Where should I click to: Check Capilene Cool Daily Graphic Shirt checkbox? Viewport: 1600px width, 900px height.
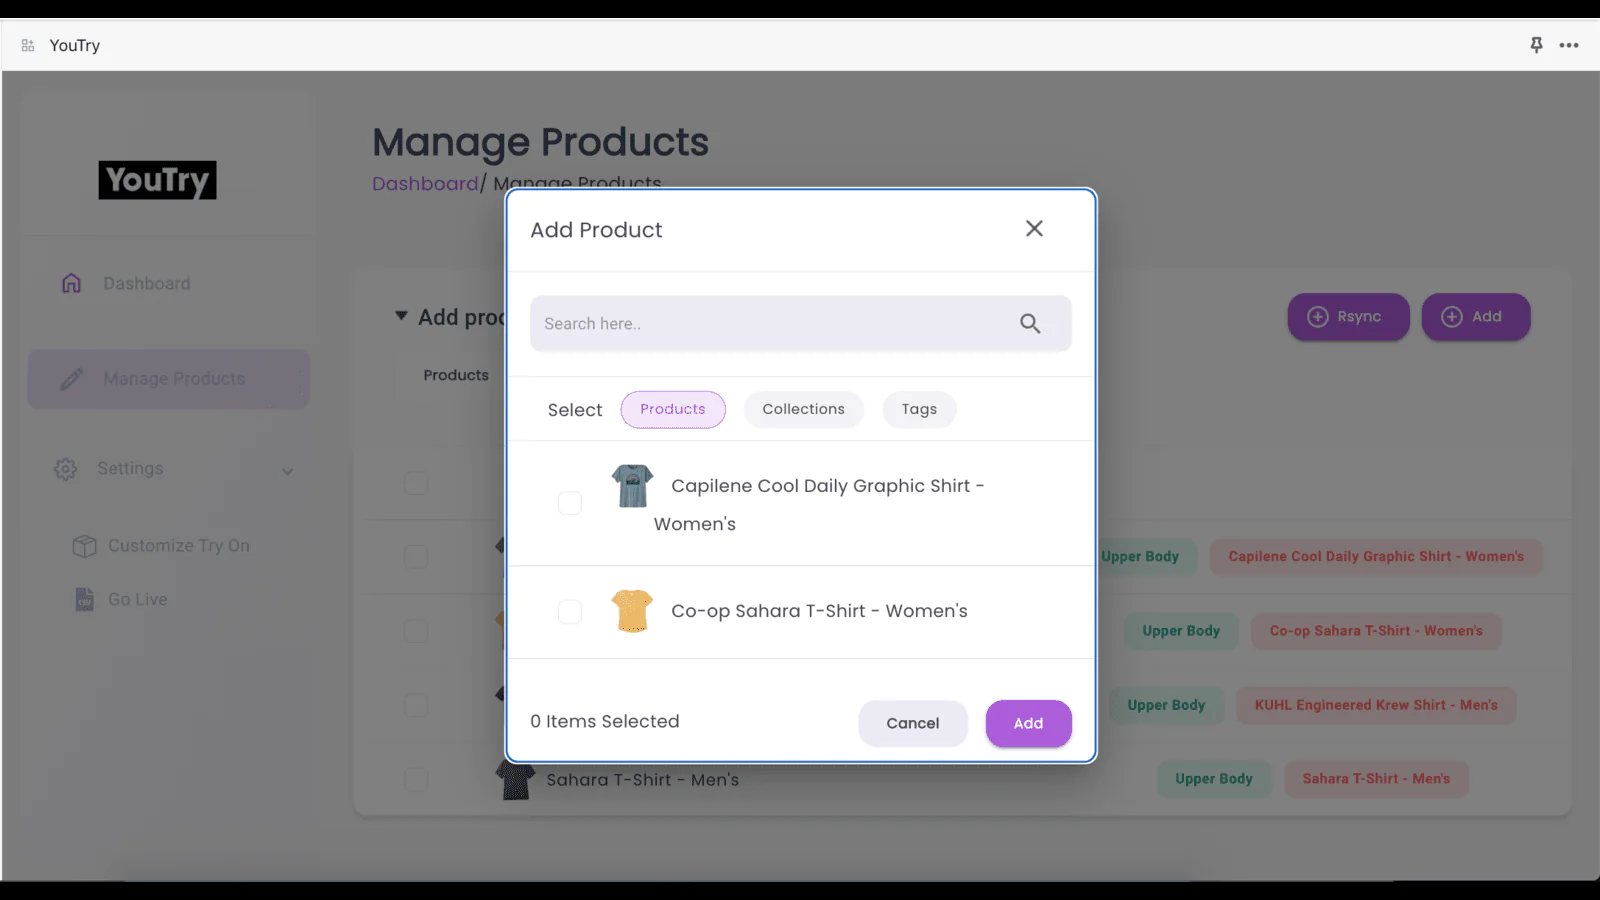tap(570, 503)
